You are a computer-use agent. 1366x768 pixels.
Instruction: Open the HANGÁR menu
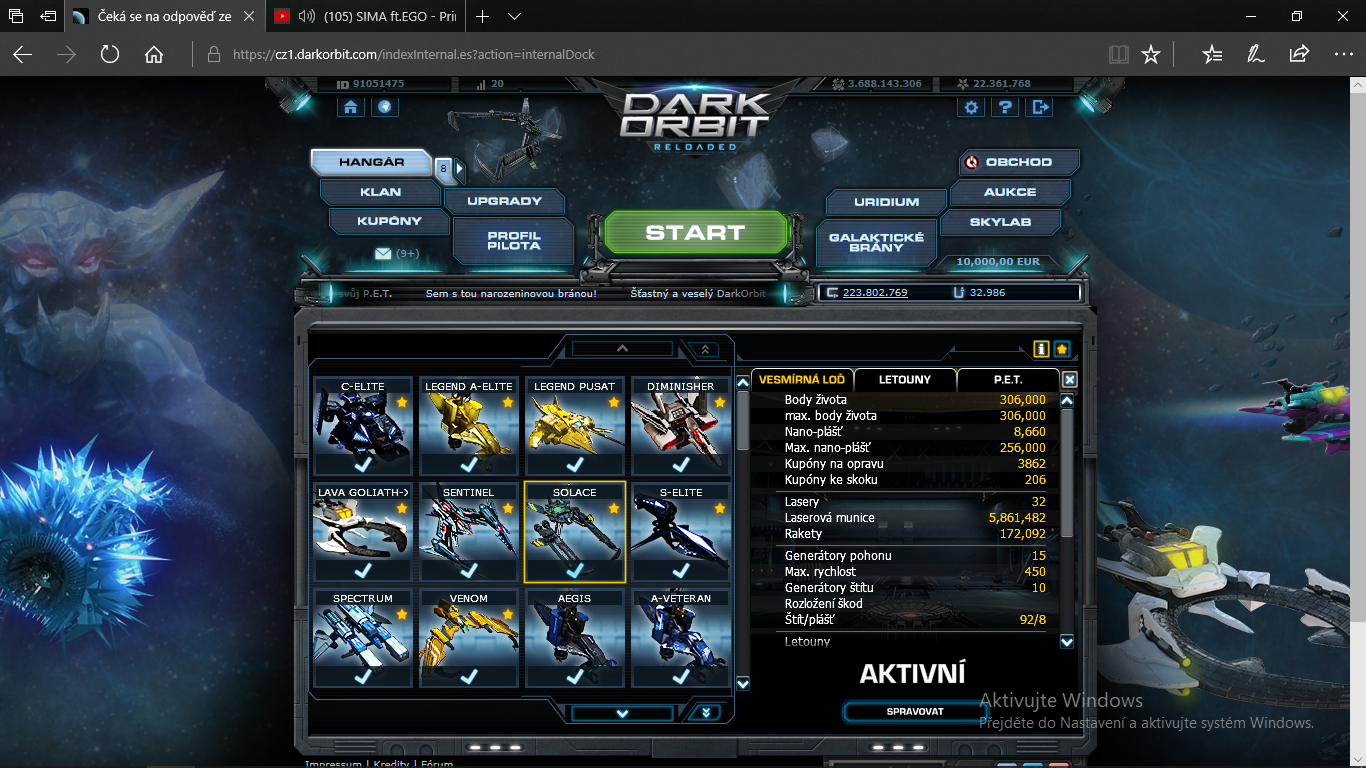pyautogui.click(x=371, y=162)
